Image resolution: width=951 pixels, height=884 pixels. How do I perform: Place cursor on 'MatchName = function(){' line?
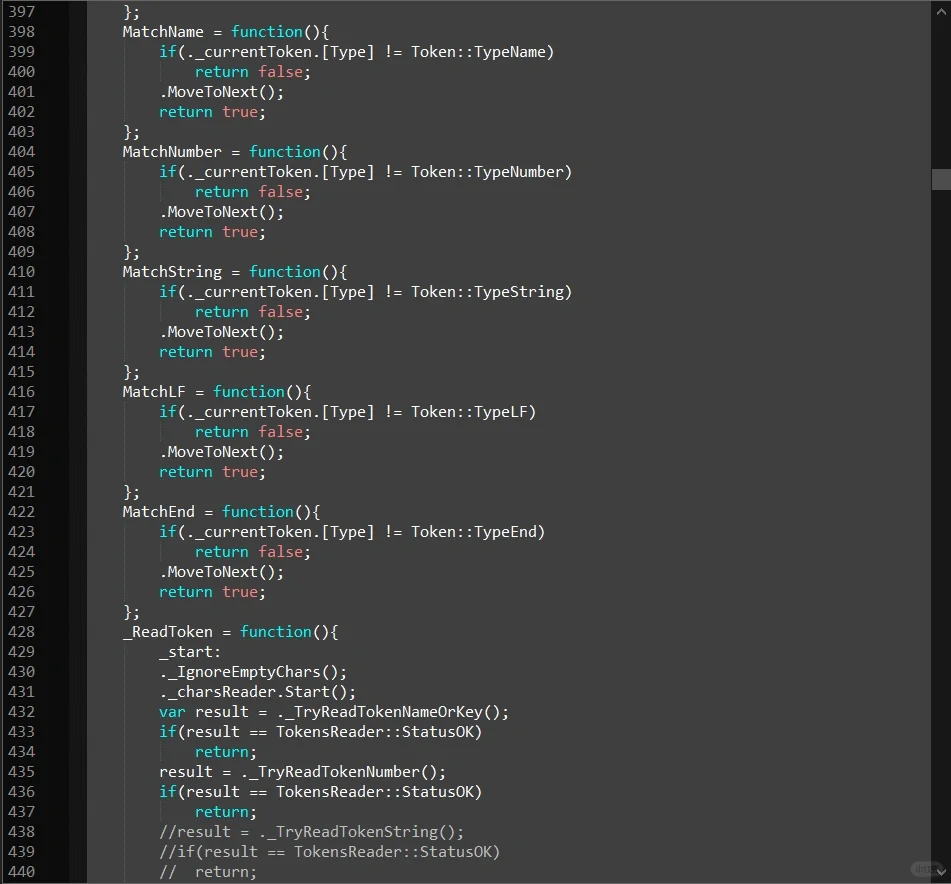coord(226,32)
